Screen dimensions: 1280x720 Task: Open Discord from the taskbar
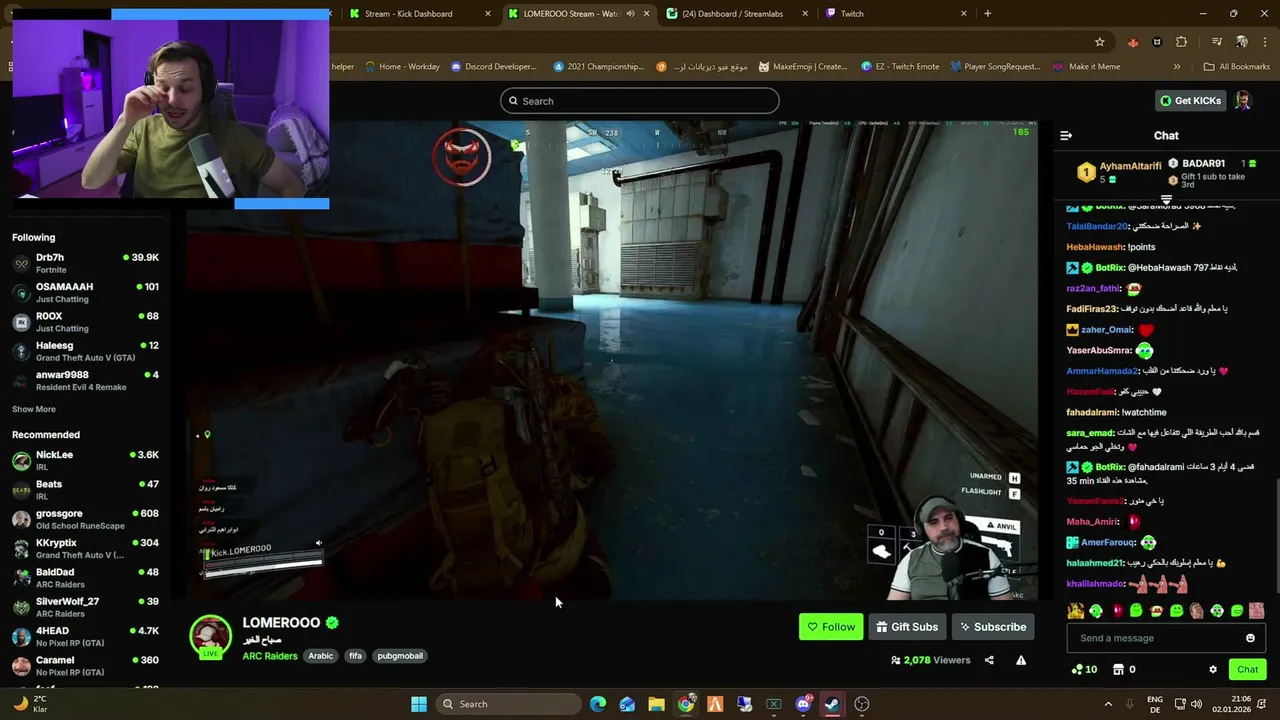(803, 704)
